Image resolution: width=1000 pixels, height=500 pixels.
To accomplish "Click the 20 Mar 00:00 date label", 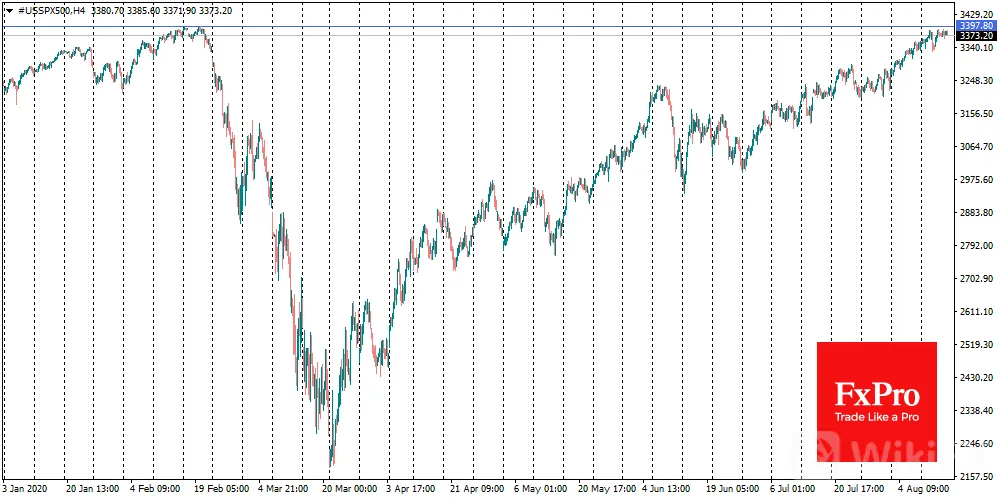I will point(348,487).
